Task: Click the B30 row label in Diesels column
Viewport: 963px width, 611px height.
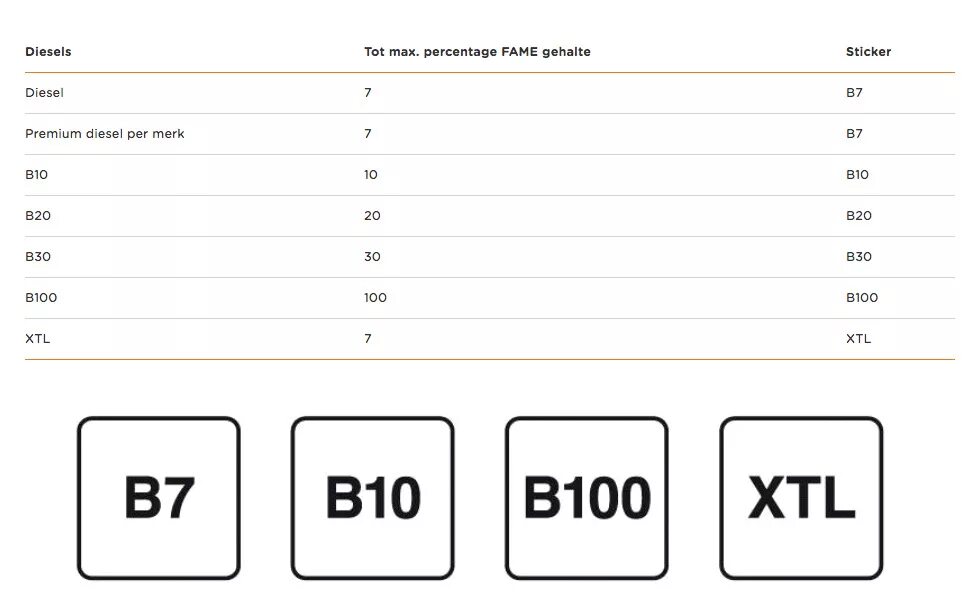Action: coord(38,257)
